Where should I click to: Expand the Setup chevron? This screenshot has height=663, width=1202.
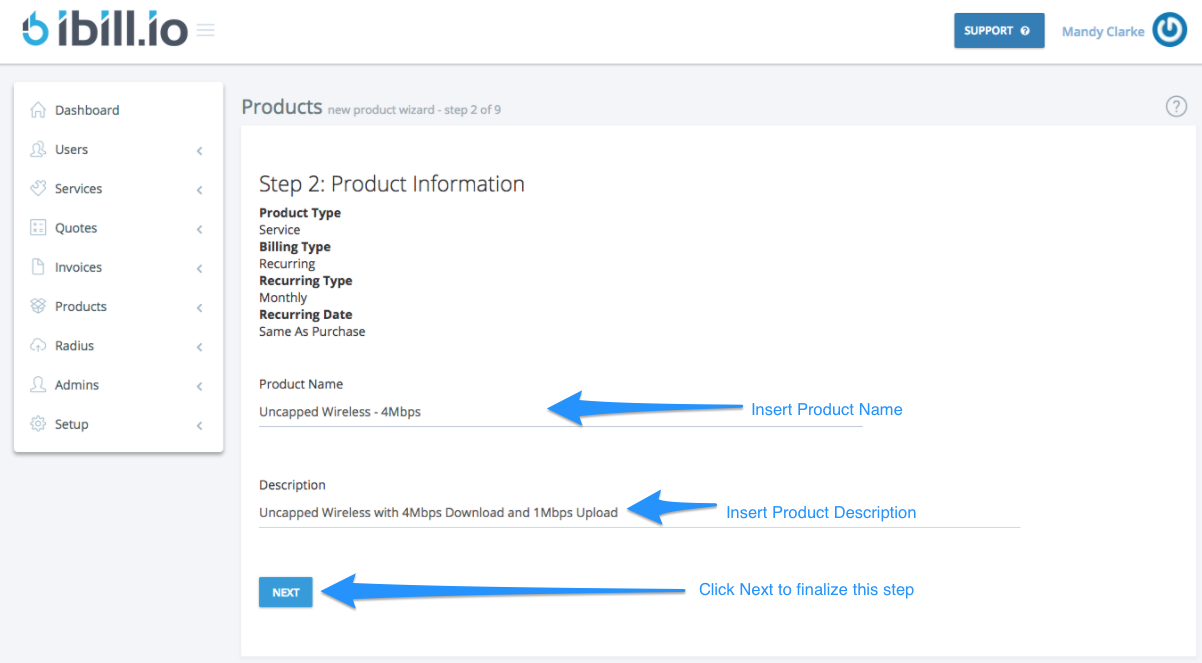click(x=200, y=426)
